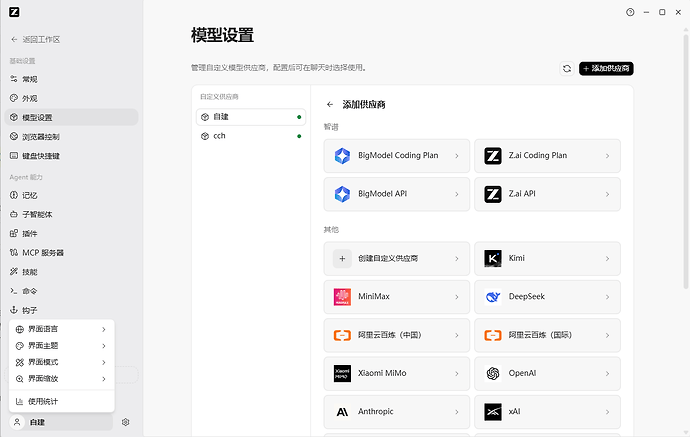Click the Z.ai API logo
Screen dimensions: 690x437
click(493, 194)
